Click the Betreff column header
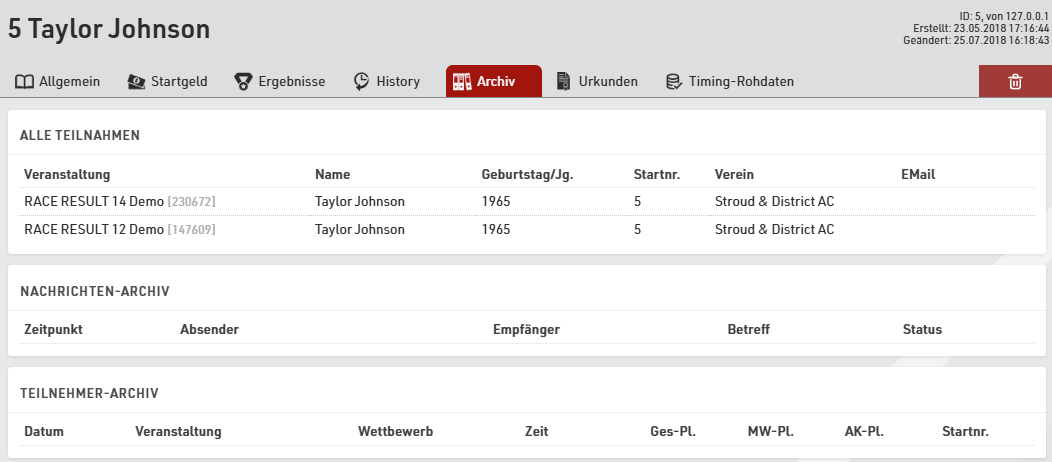Viewport: 1052px width, 462px height. pos(748,330)
